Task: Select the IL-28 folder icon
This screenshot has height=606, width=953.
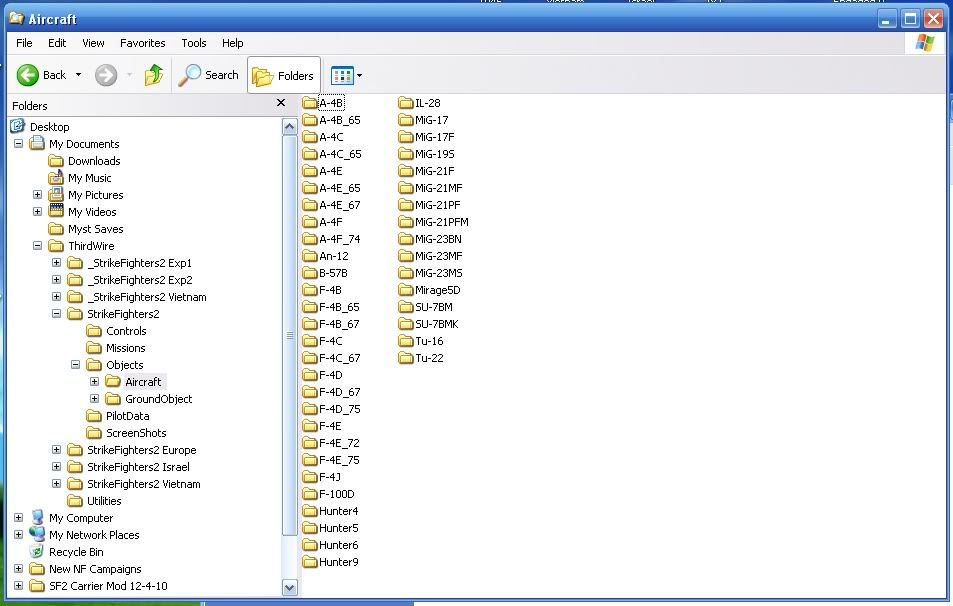Action: coord(406,103)
